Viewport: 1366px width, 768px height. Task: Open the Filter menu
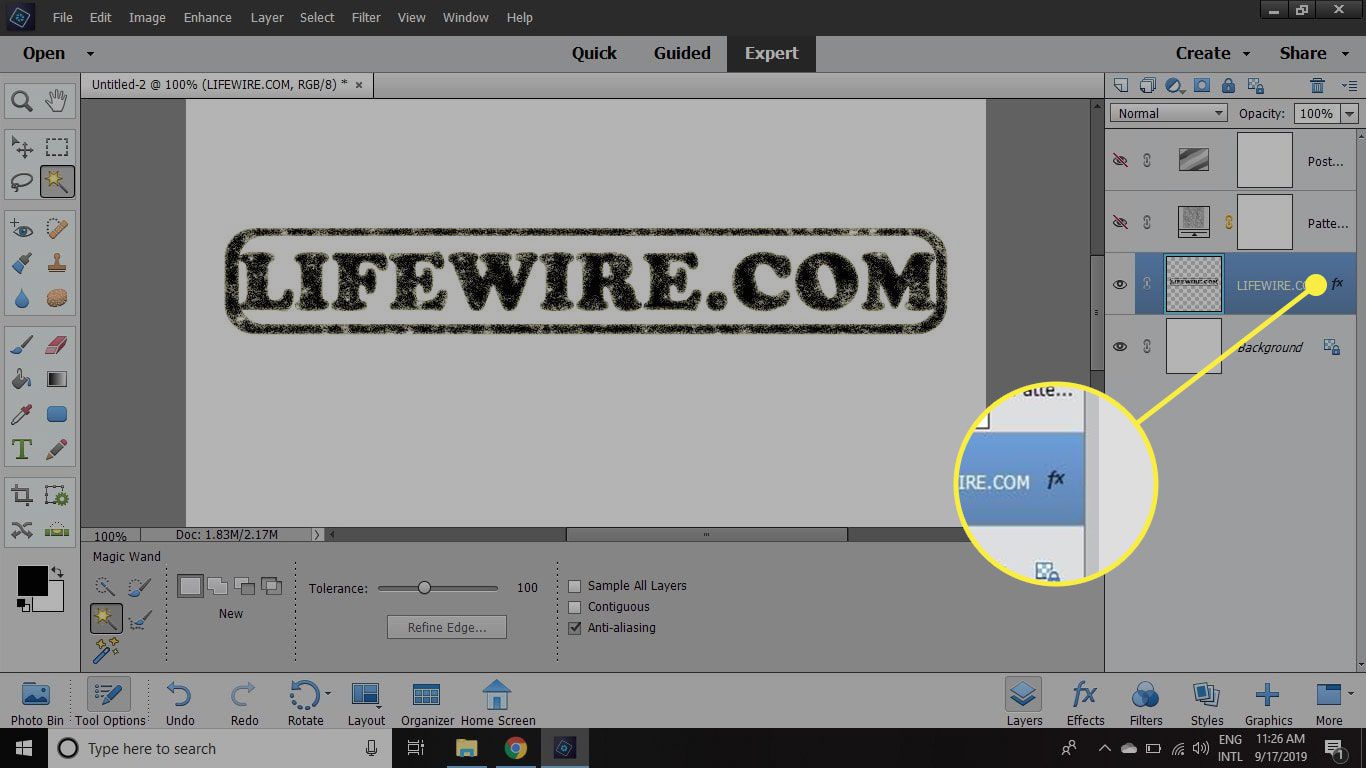click(366, 17)
